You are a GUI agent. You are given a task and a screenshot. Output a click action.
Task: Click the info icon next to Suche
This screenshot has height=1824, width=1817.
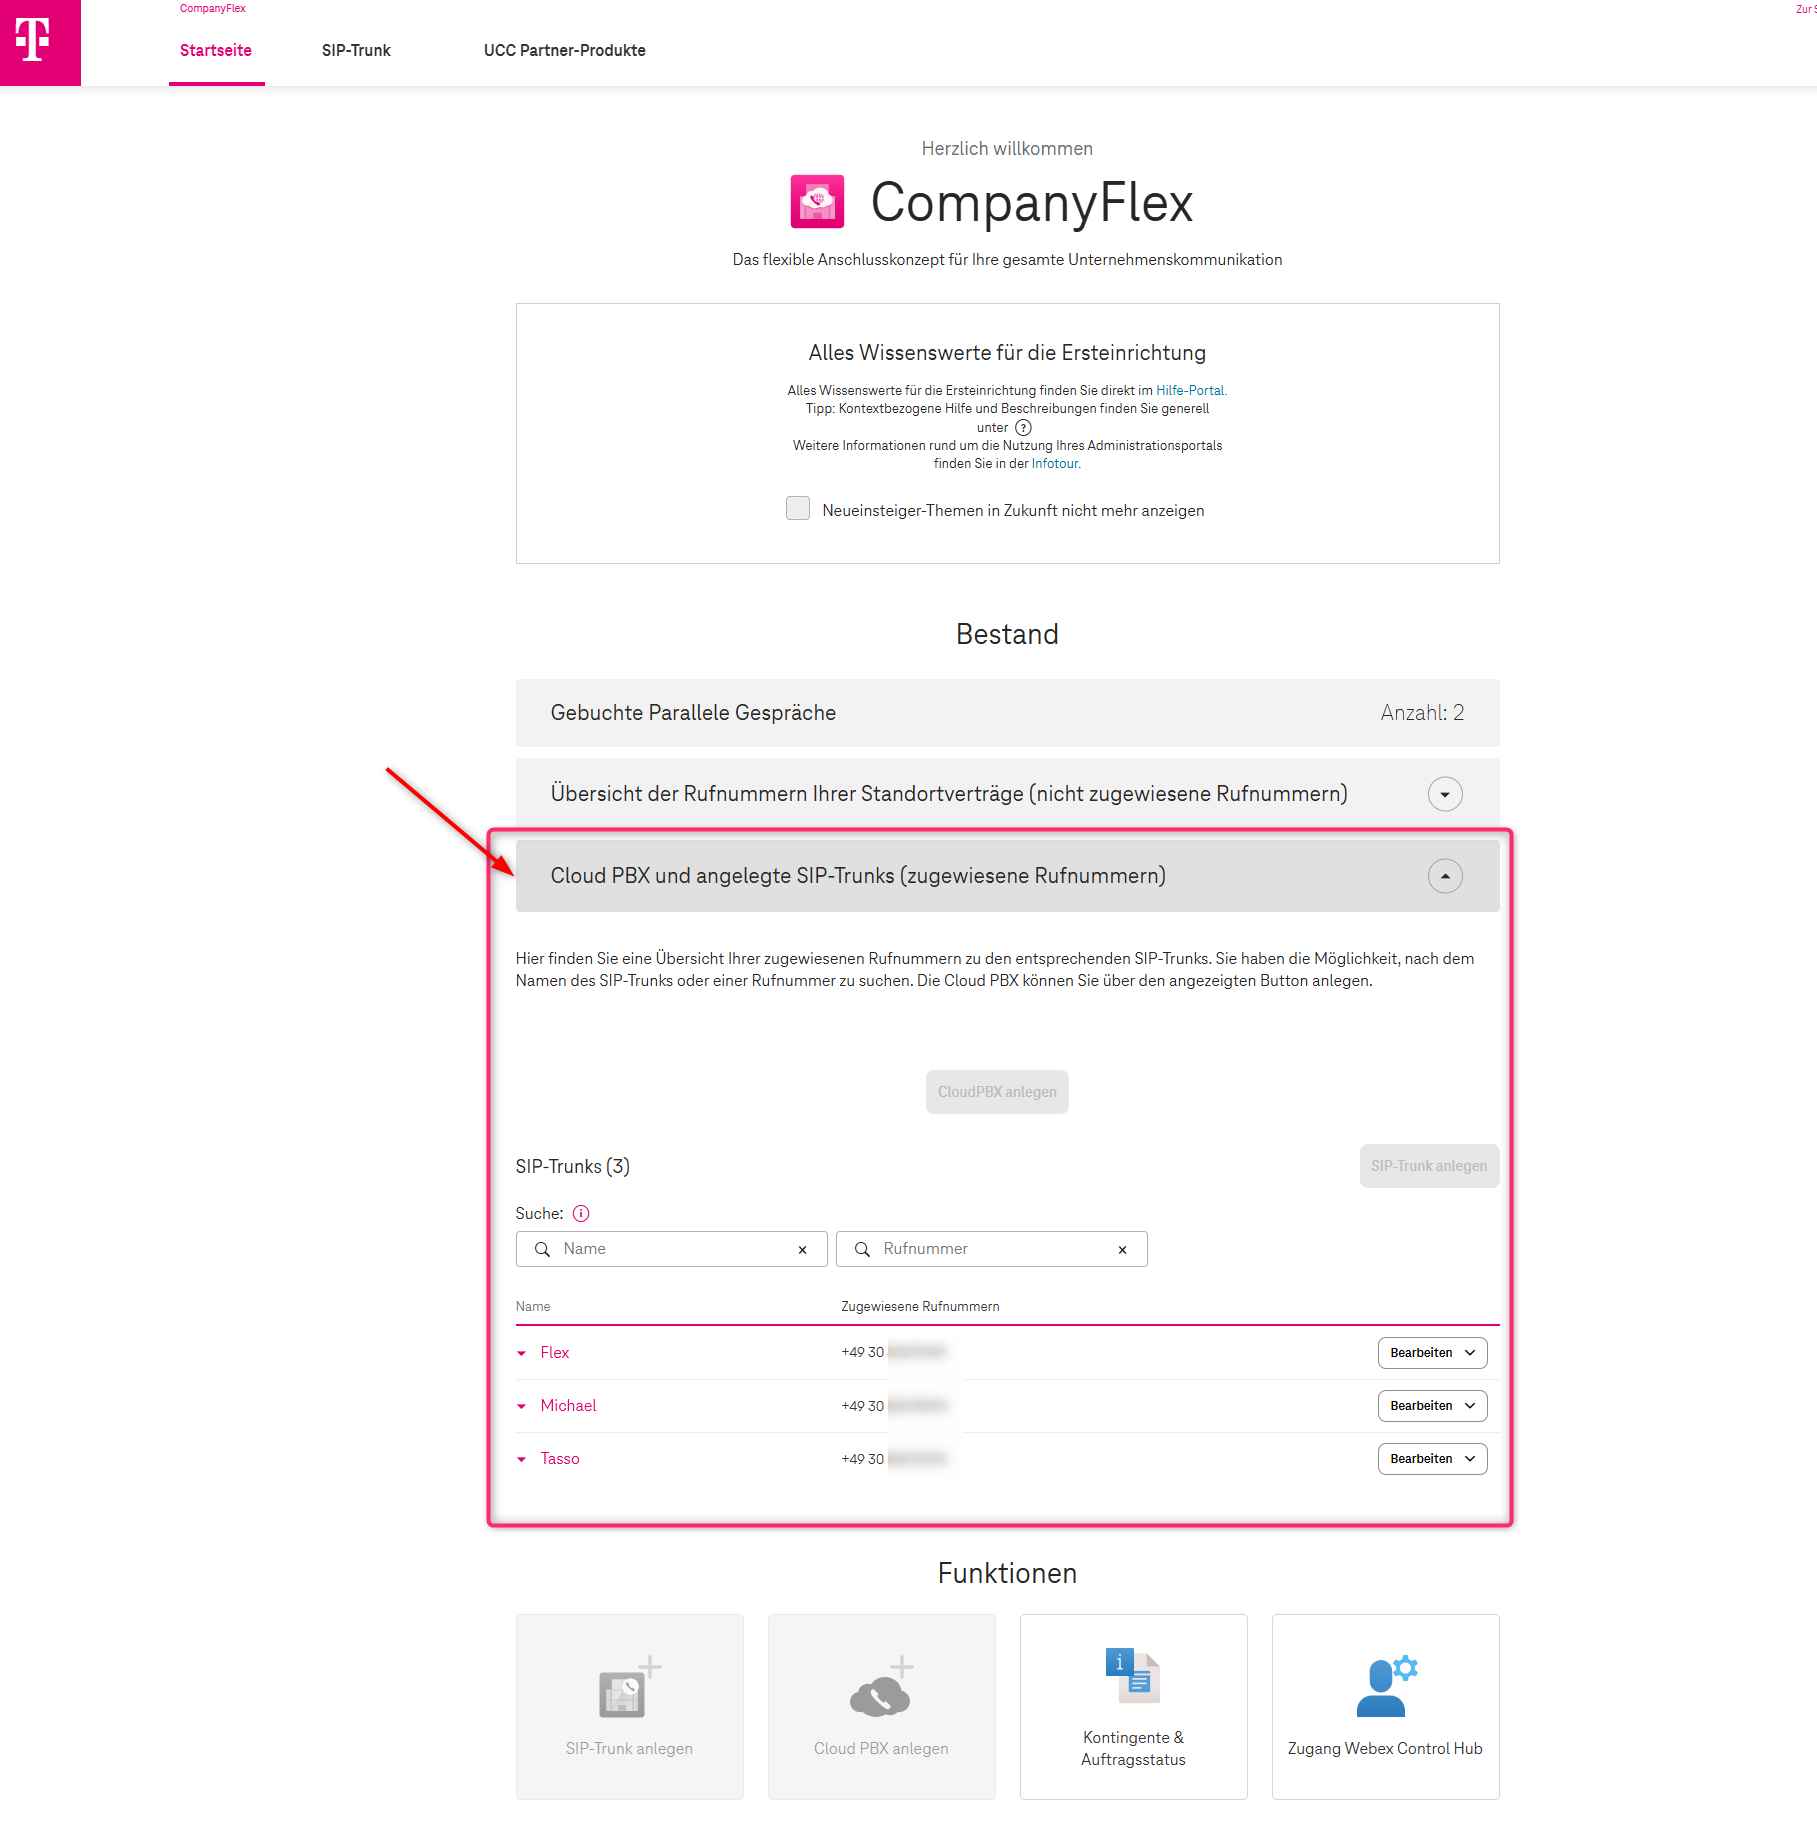tap(582, 1213)
